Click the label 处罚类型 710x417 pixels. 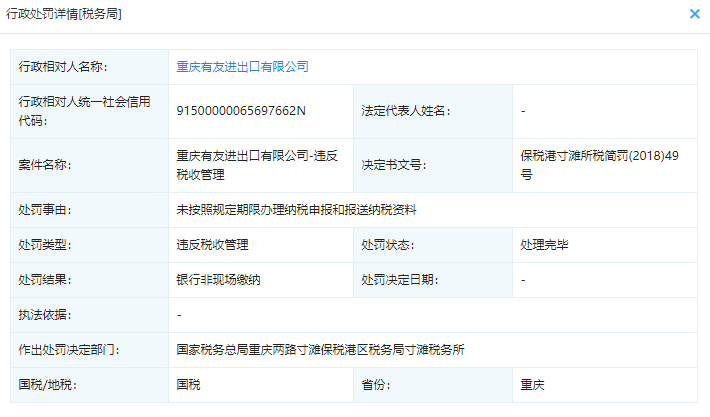pyautogui.click(x=45, y=245)
